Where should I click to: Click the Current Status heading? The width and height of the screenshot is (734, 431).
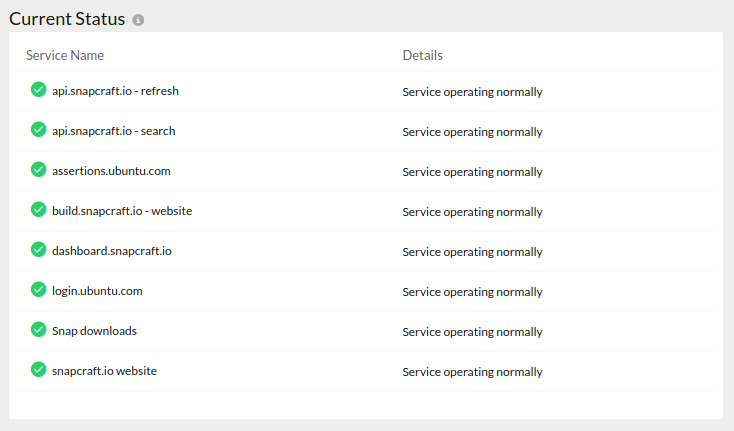(67, 19)
